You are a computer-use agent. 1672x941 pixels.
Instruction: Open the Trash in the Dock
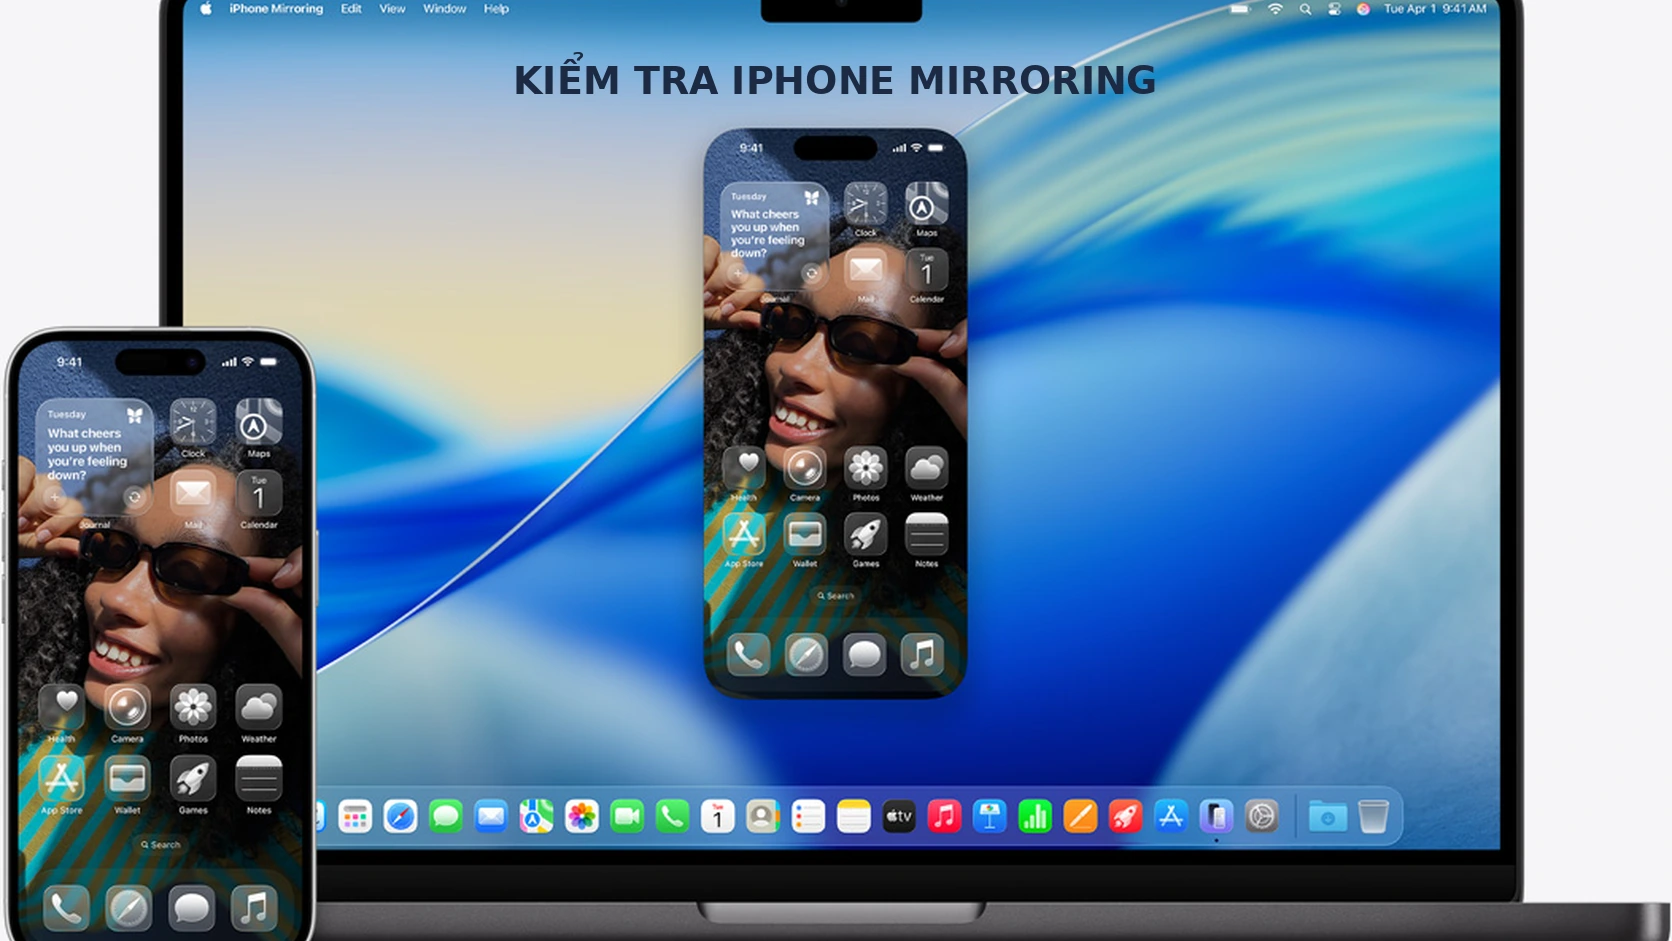(1374, 817)
